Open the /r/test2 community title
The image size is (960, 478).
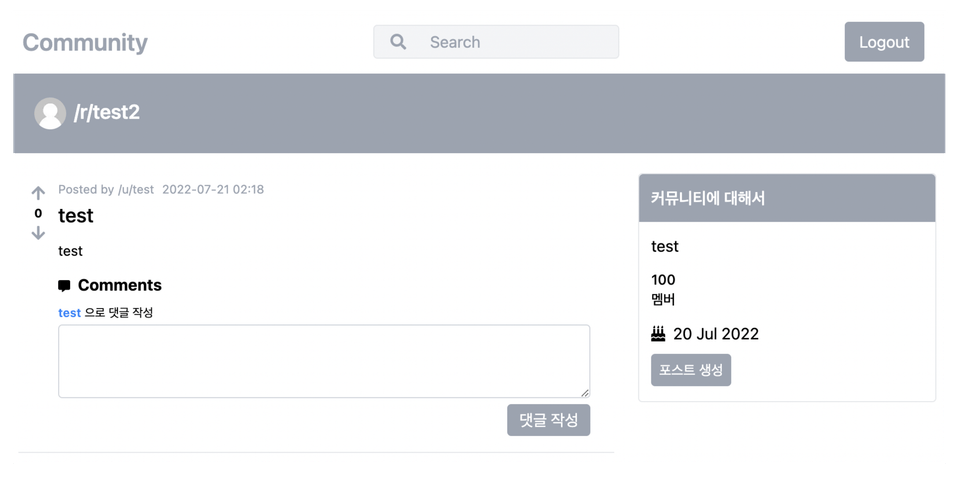pos(107,112)
